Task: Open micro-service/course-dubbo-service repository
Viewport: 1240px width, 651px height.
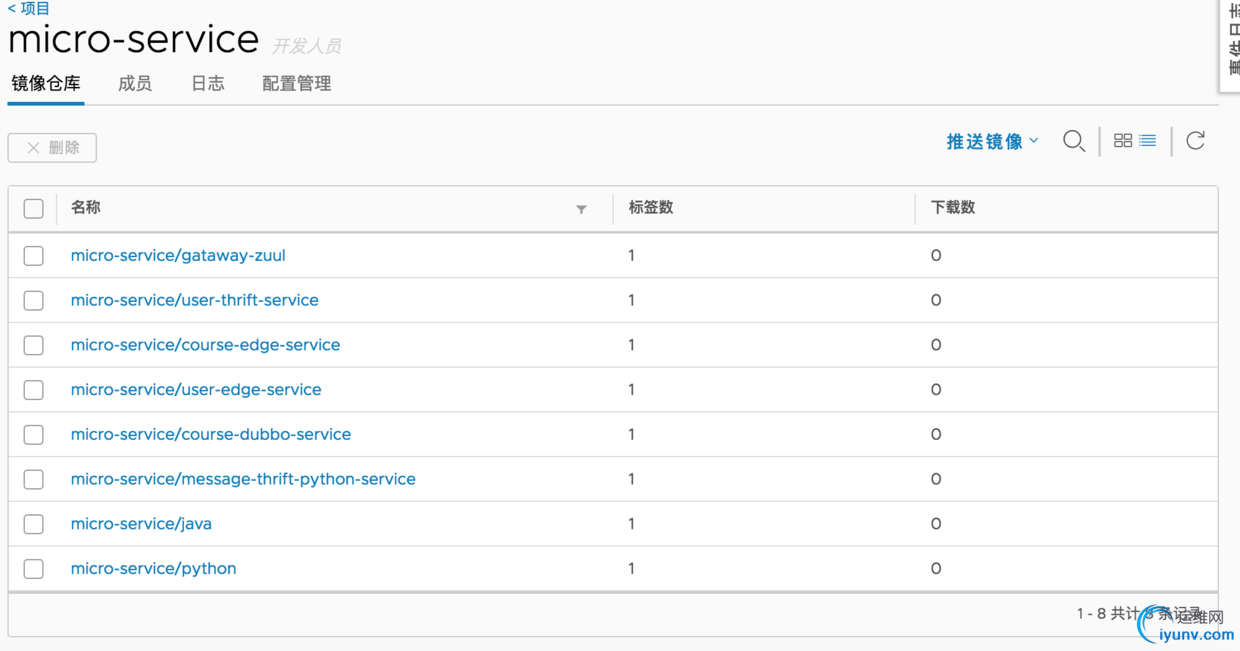Action: pyautogui.click(x=210, y=434)
